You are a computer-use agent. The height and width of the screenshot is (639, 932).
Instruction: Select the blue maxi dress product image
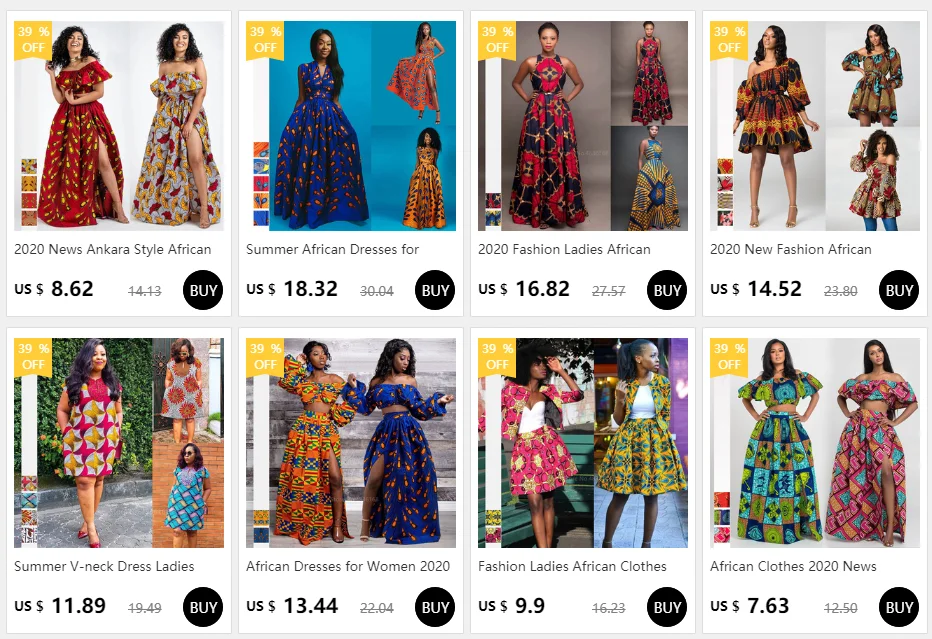pos(351,126)
